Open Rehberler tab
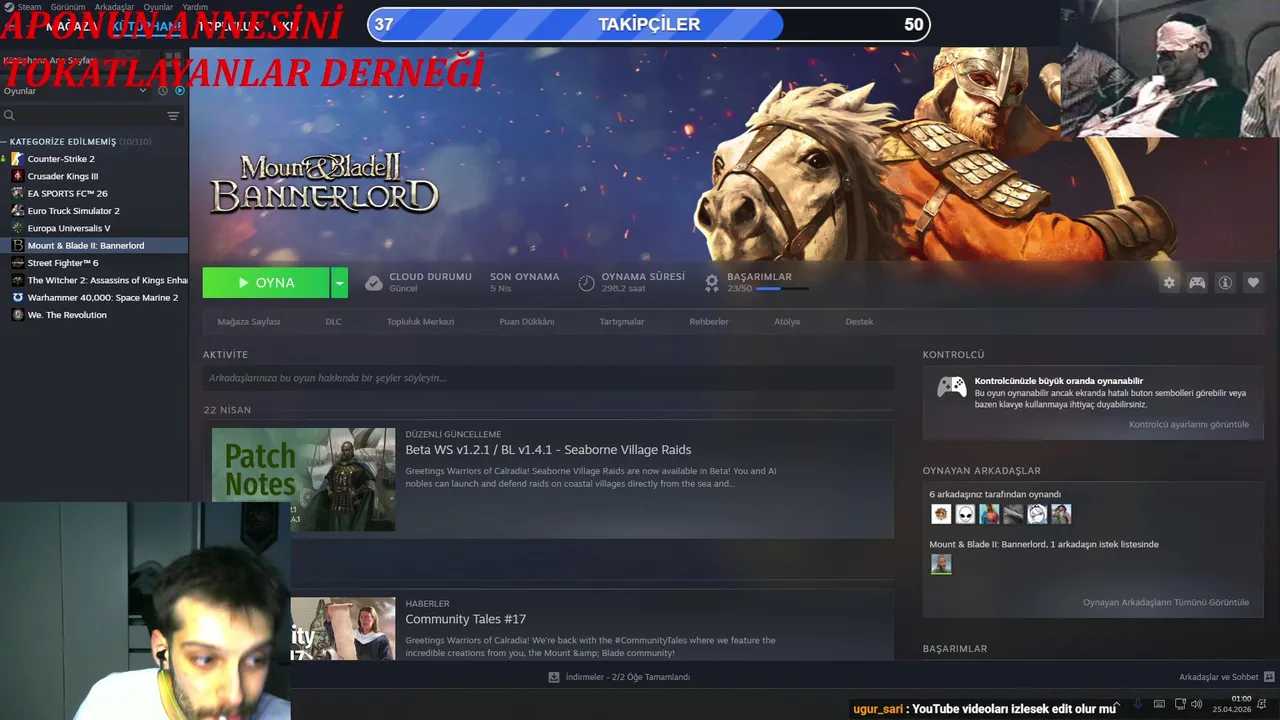Image resolution: width=1280 pixels, height=720 pixels. 709,322
